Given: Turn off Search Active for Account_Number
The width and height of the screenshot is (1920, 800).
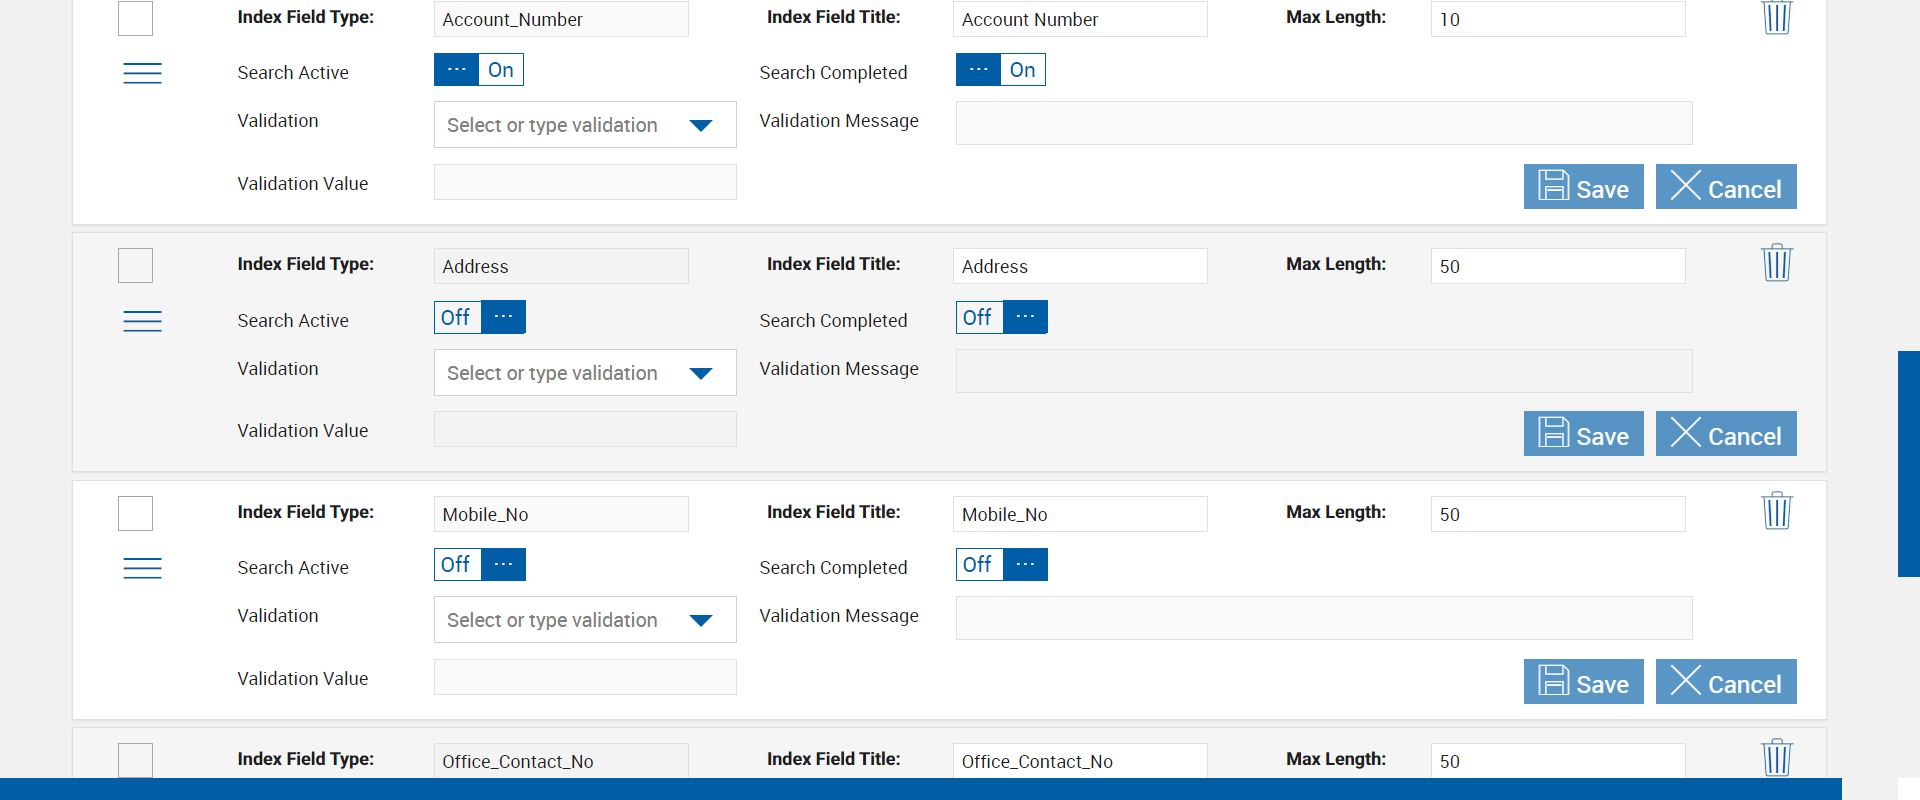Looking at the screenshot, I should (478, 70).
